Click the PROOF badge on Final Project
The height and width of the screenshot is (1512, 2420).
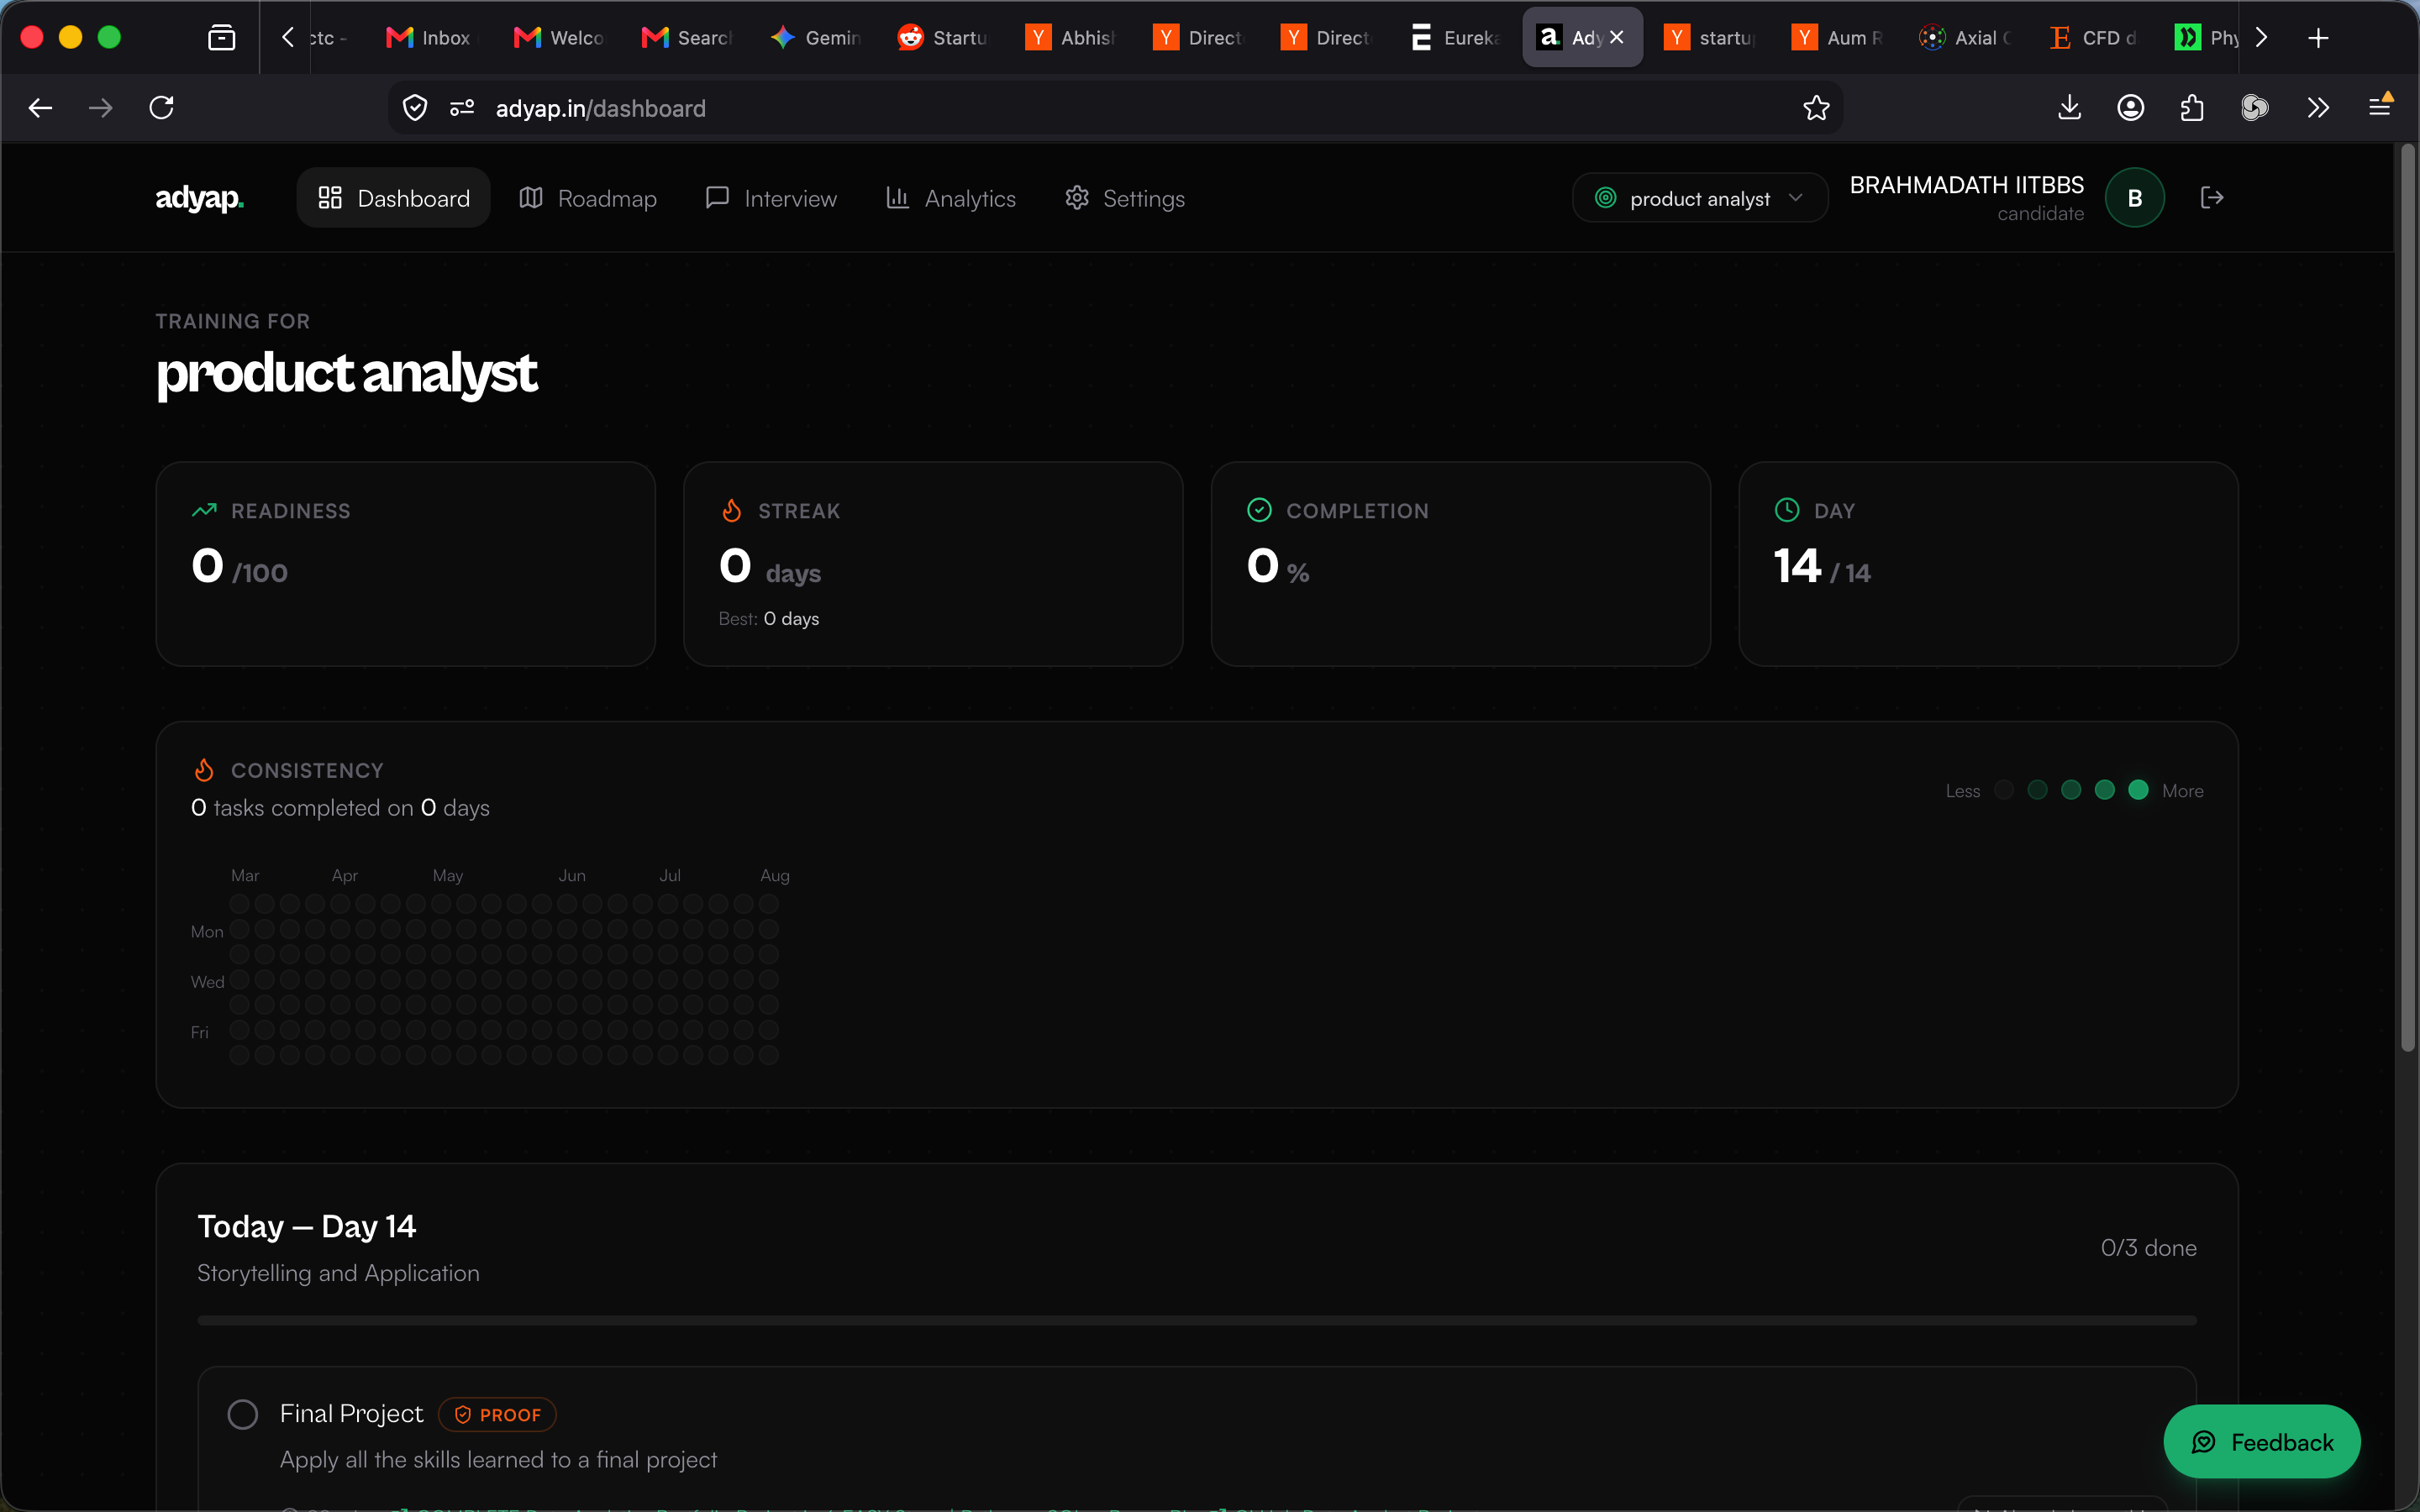pyautogui.click(x=497, y=1414)
